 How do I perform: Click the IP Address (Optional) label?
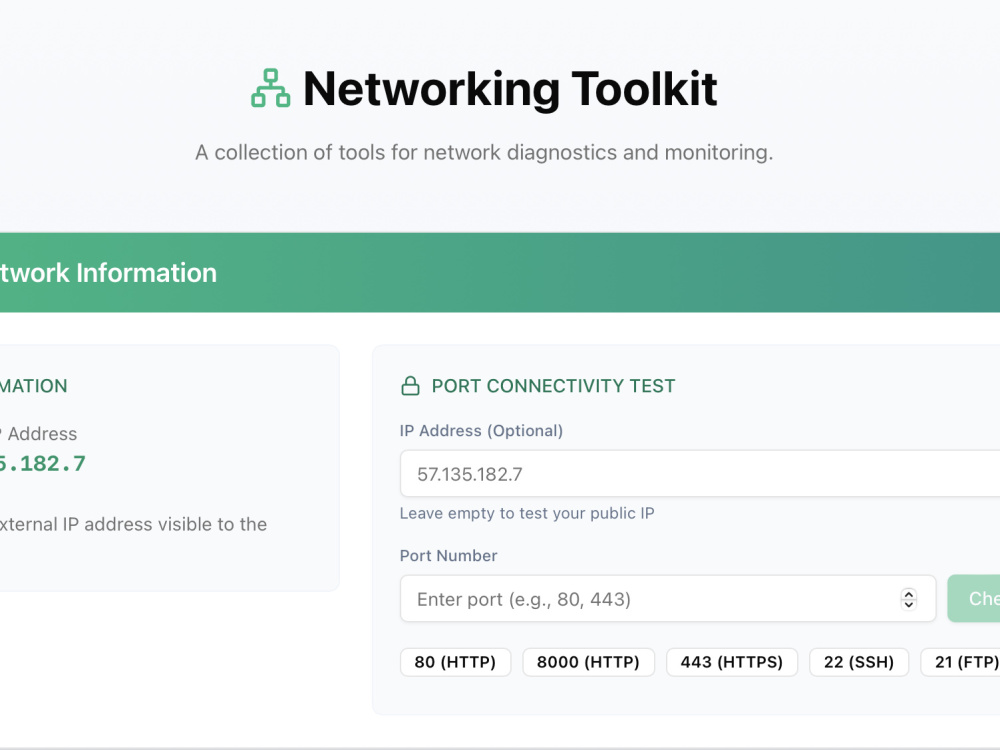[481, 430]
